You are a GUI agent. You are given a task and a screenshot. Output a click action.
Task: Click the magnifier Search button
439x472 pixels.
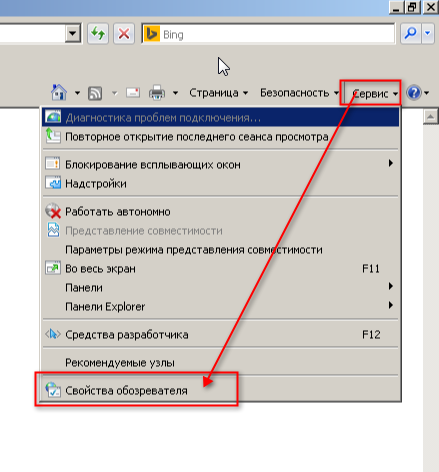411,33
